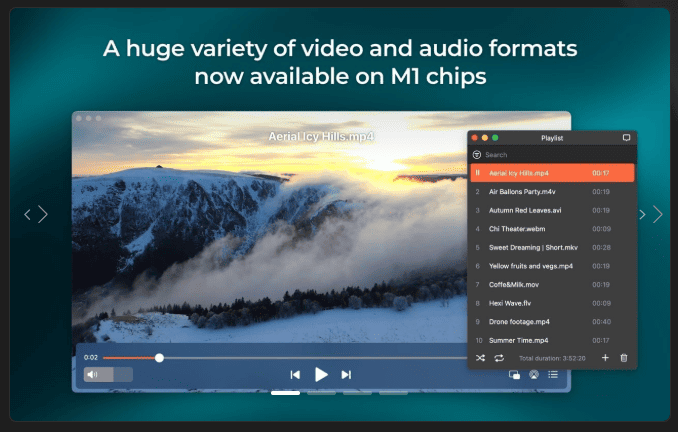Open the playlist filter icon beside Search
This screenshot has width=678, height=432.
coord(477,155)
